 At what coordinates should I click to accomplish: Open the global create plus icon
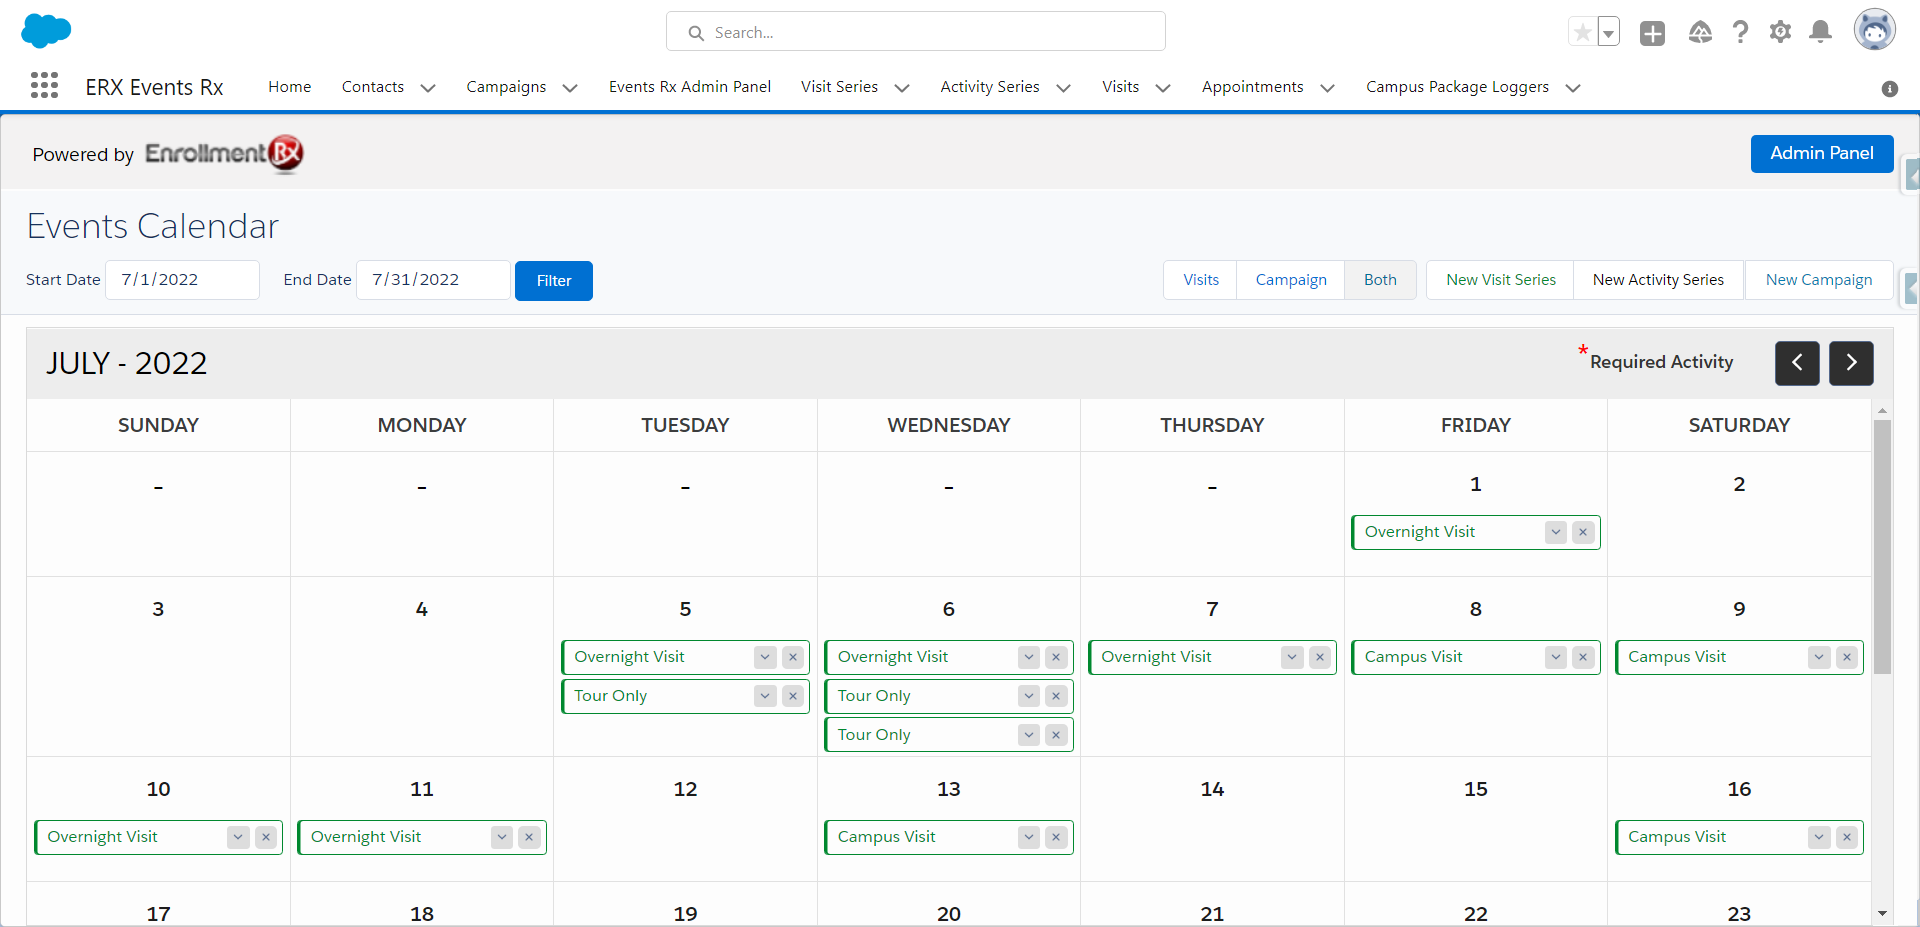(1652, 33)
